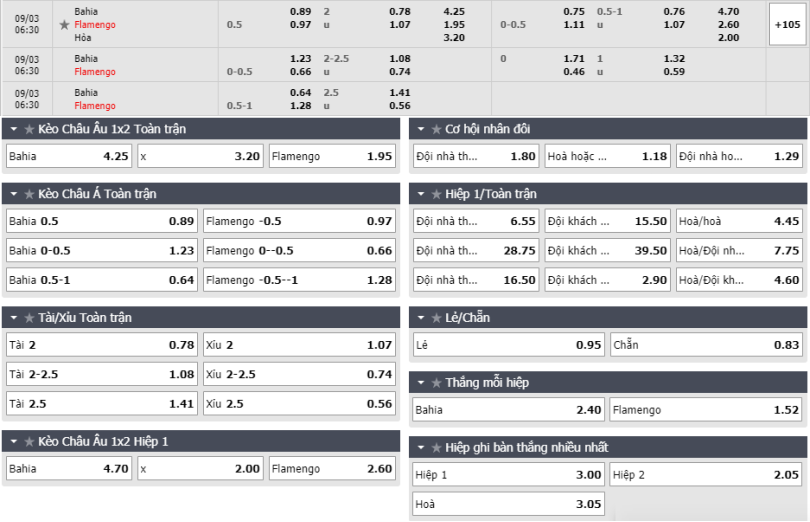
Task: Star the Lẻ/Chẵn section
Action: point(436,318)
